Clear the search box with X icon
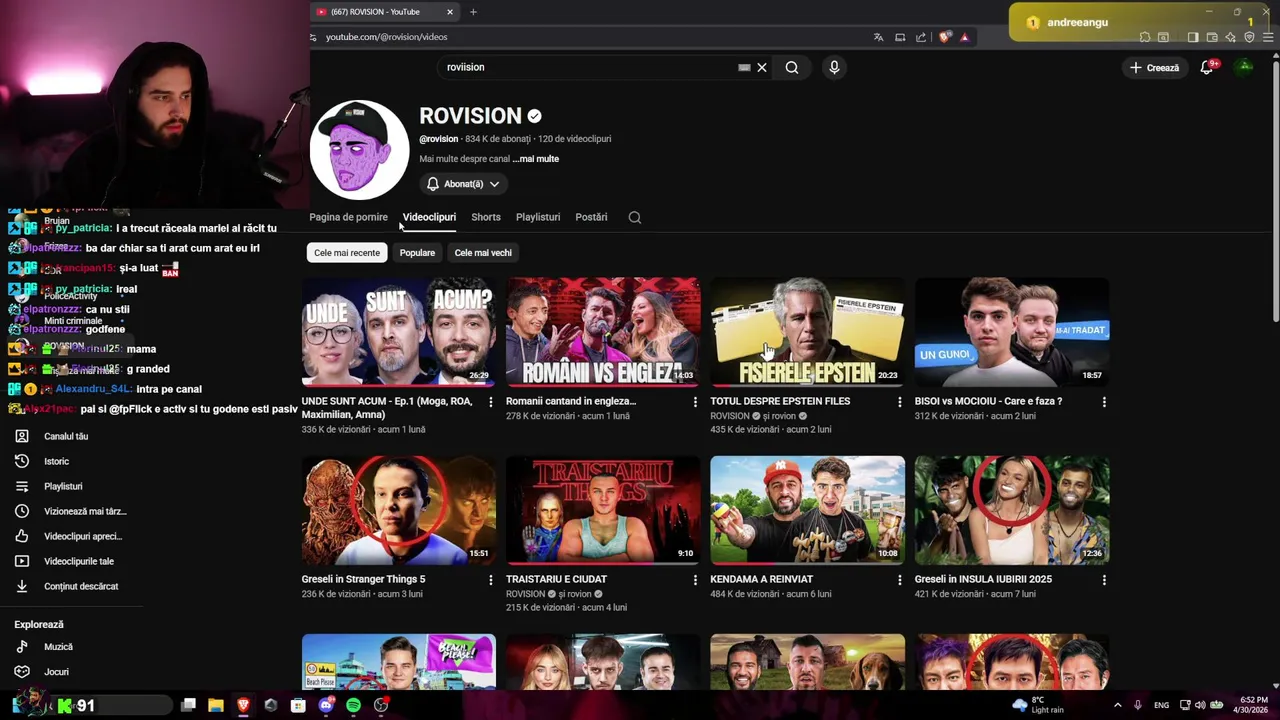The width and height of the screenshot is (1280, 720). coord(762,67)
